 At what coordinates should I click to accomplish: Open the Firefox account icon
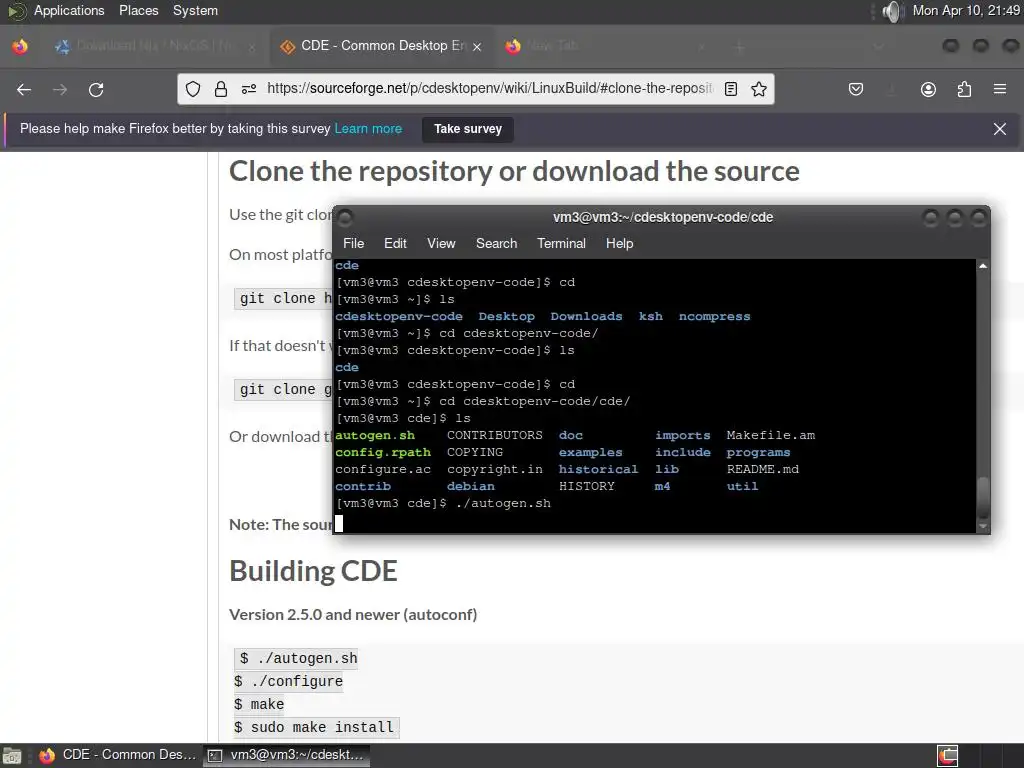pyautogui.click(x=928, y=89)
